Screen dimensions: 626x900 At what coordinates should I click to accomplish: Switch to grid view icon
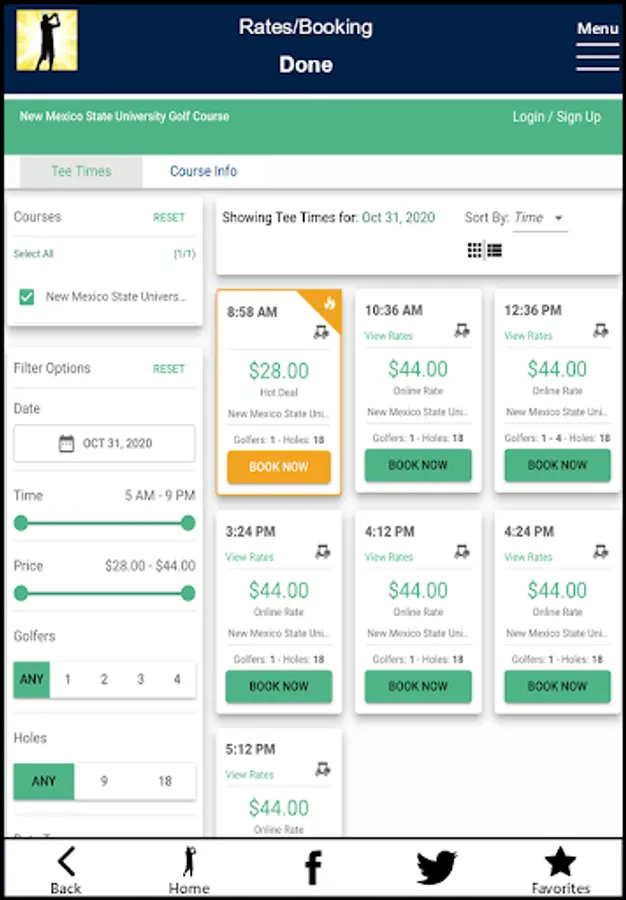point(475,250)
